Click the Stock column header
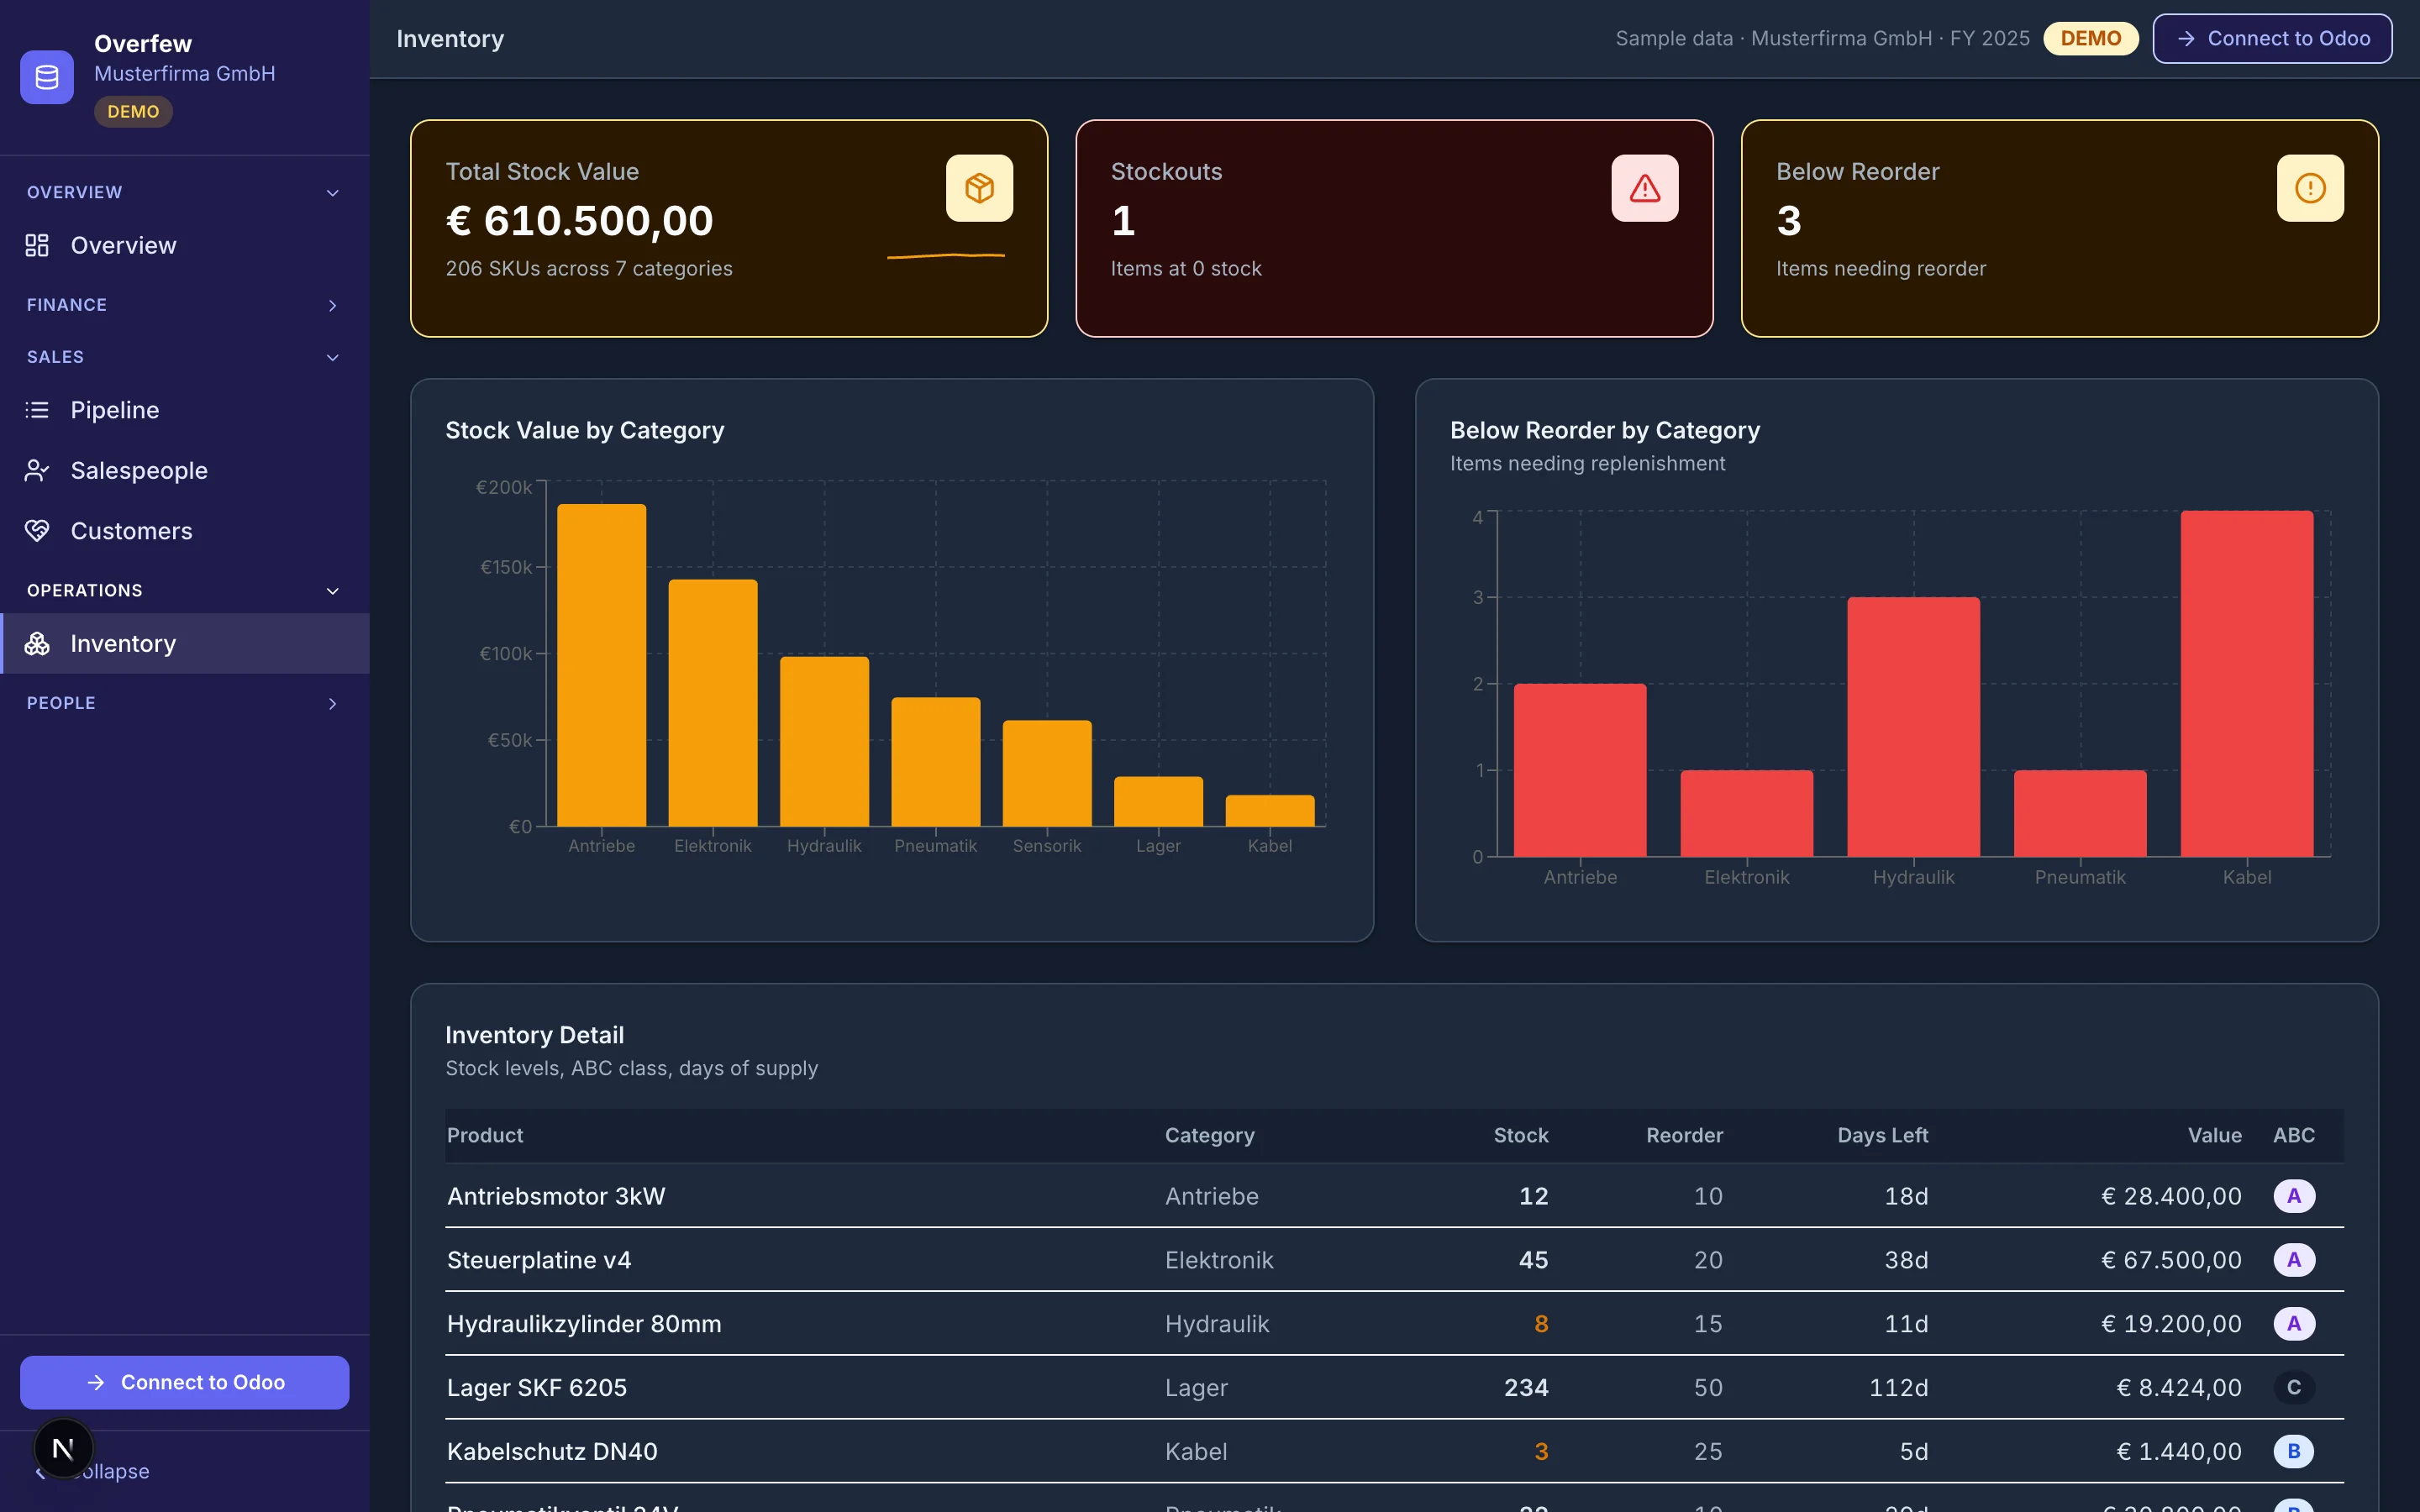Image resolution: width=2420 pixels, height=1512 pixels. click(x=1521, y=1135)
